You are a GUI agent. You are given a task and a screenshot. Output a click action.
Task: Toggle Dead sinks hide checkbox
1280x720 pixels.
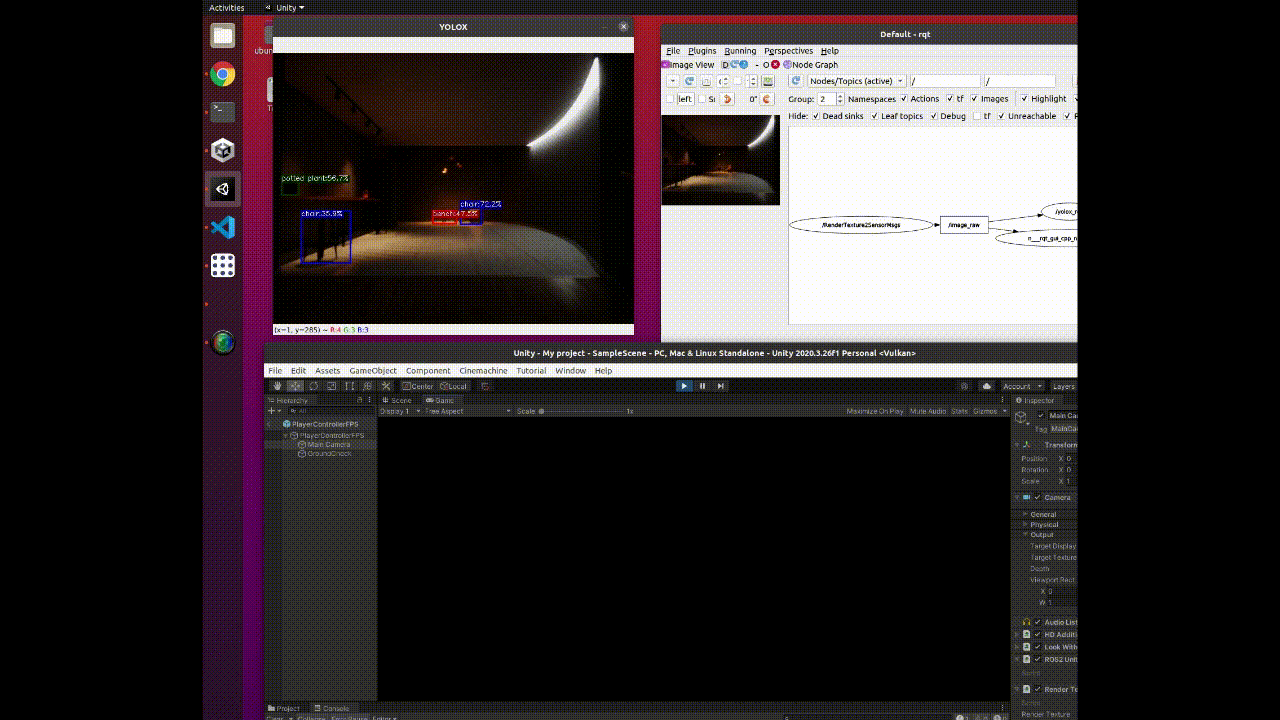(x=816, y=116)
